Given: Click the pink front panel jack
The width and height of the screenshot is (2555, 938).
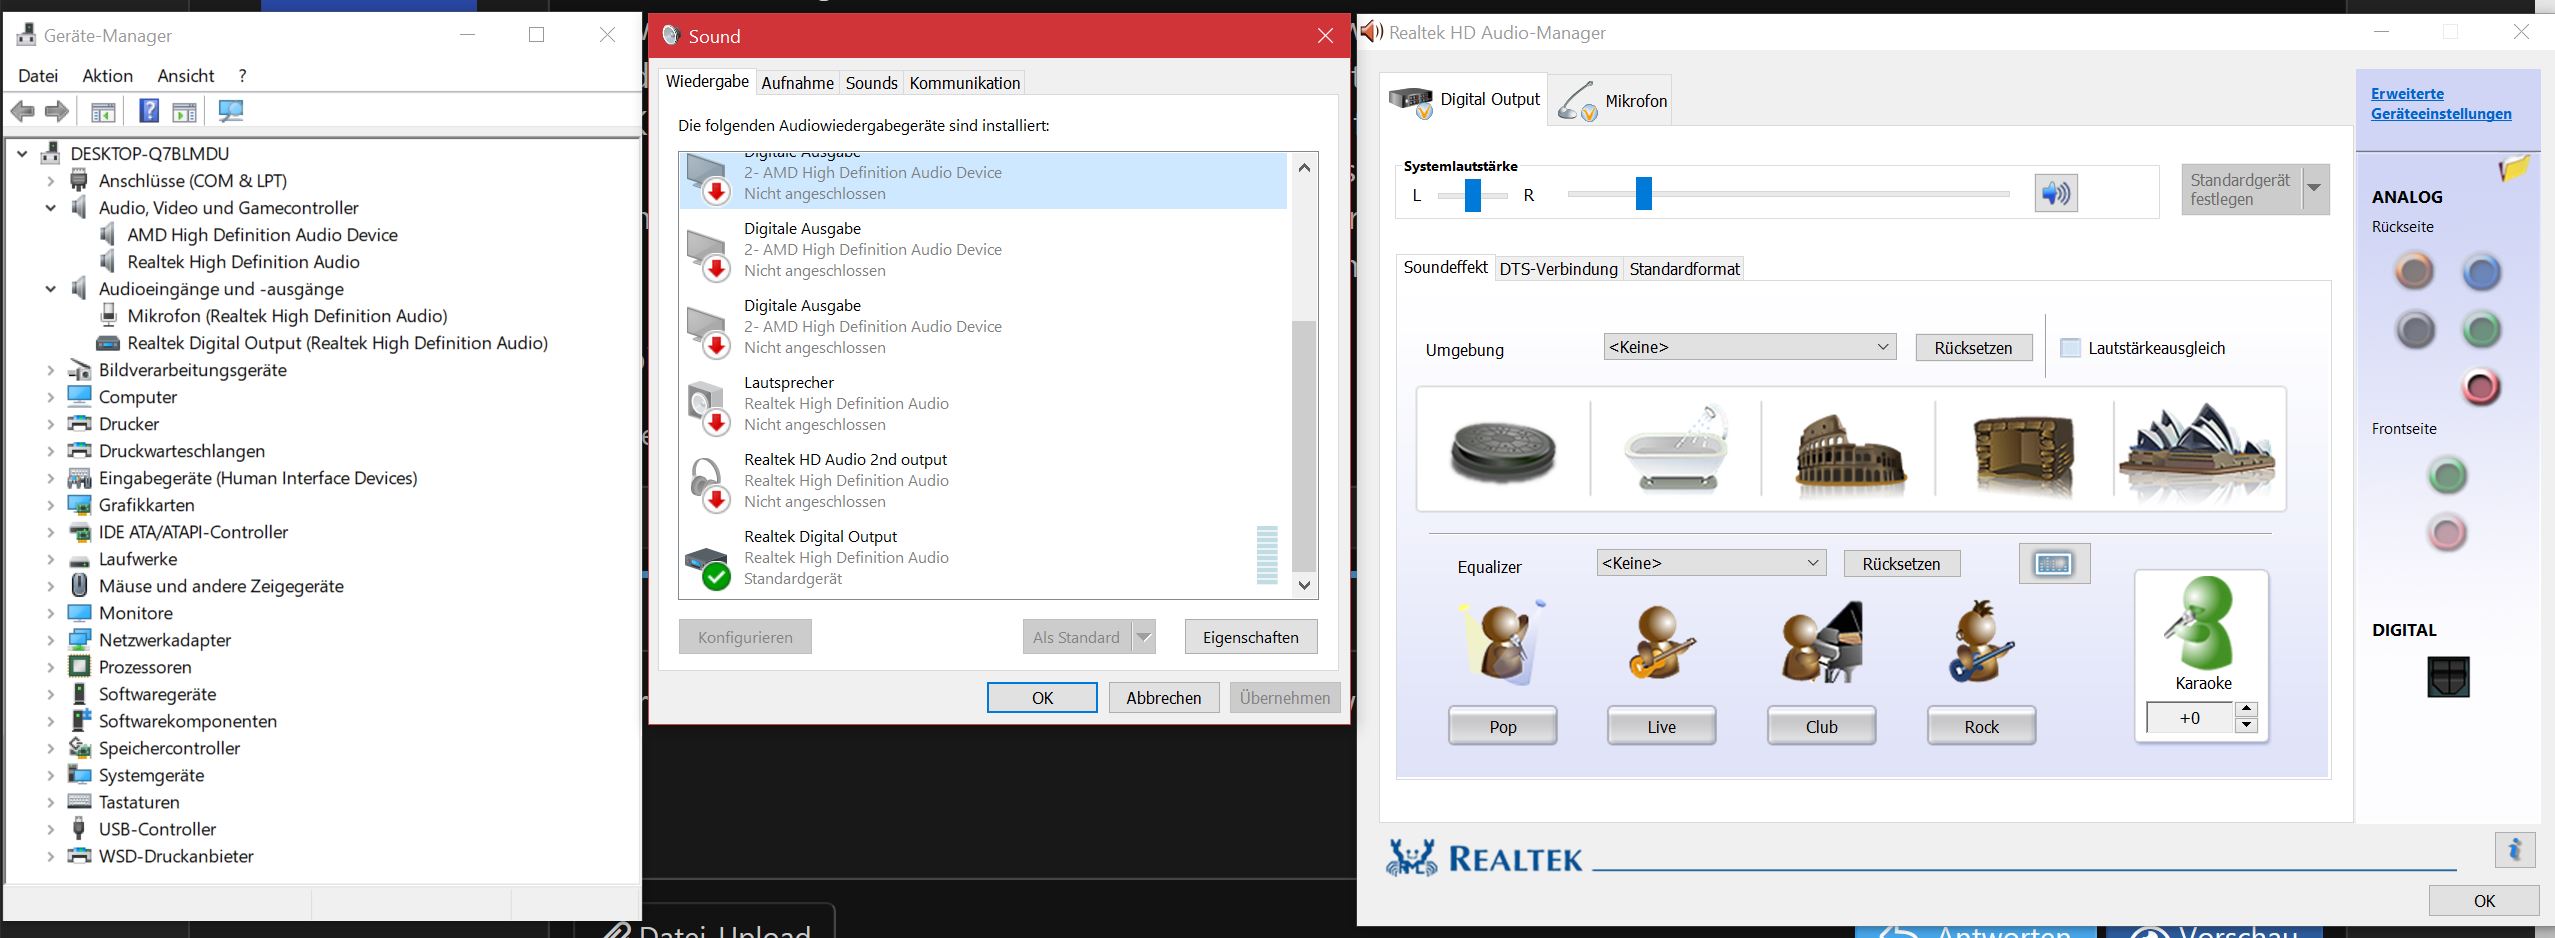Looking at the screenshot, I should click(2447, 533).
